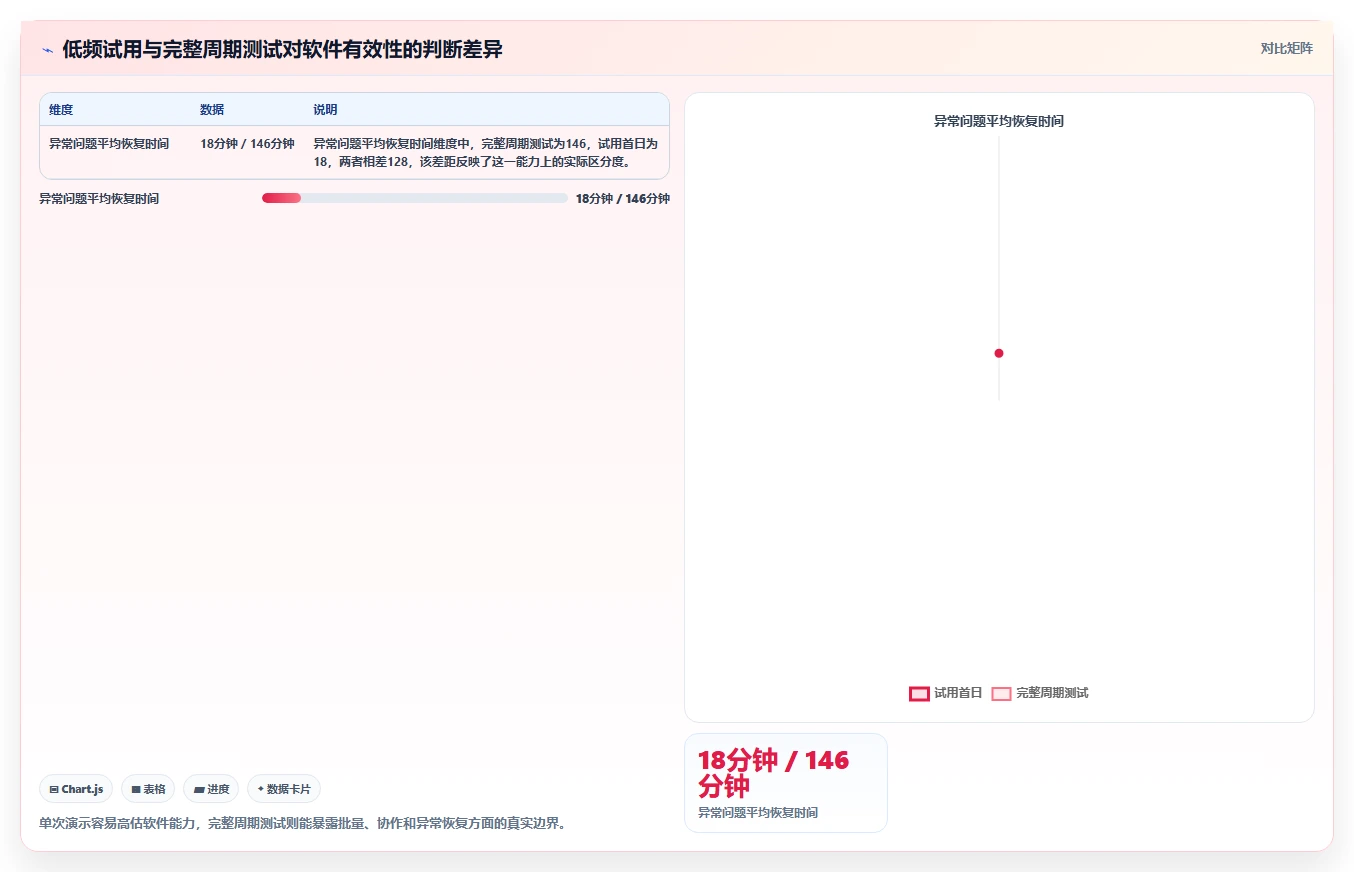Click the progress value 18分钟 / 146分钟 at right
This screenshot has height=872, width=1354.
coord(622,199)
